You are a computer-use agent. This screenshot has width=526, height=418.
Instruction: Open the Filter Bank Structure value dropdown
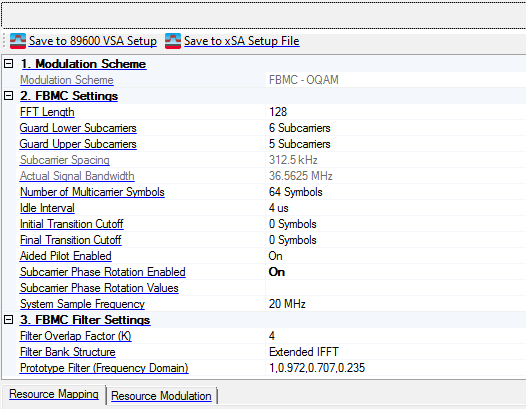click(x=396, y=352)
